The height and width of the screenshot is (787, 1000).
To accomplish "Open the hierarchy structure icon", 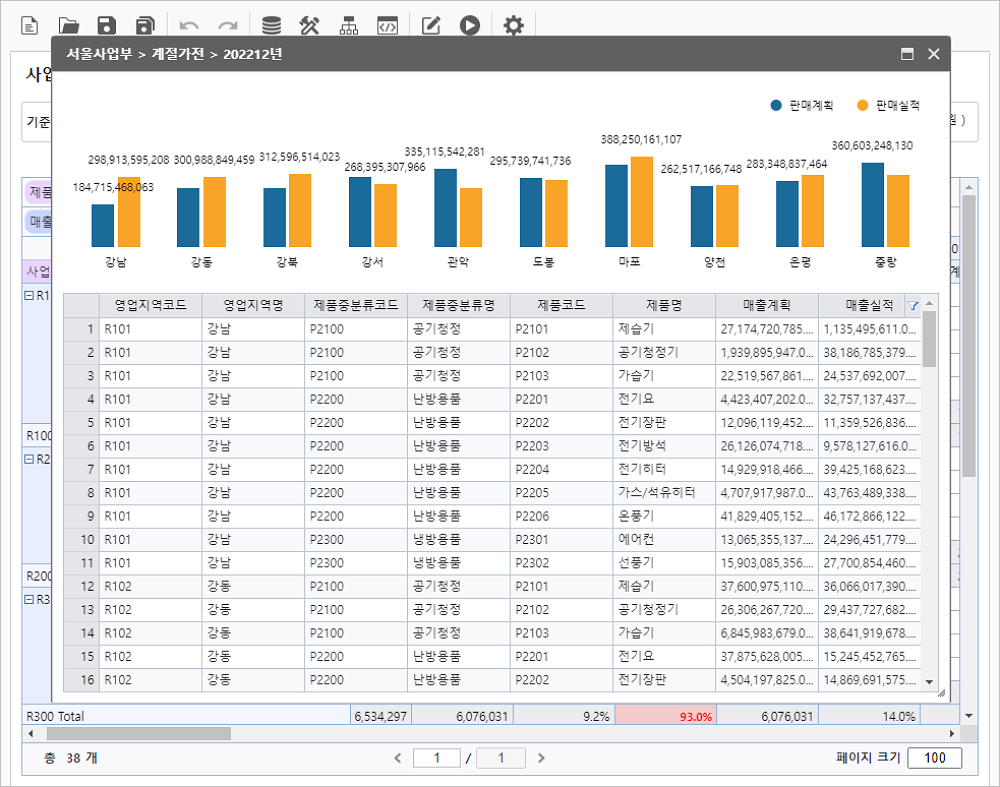I will click(348, 25).
